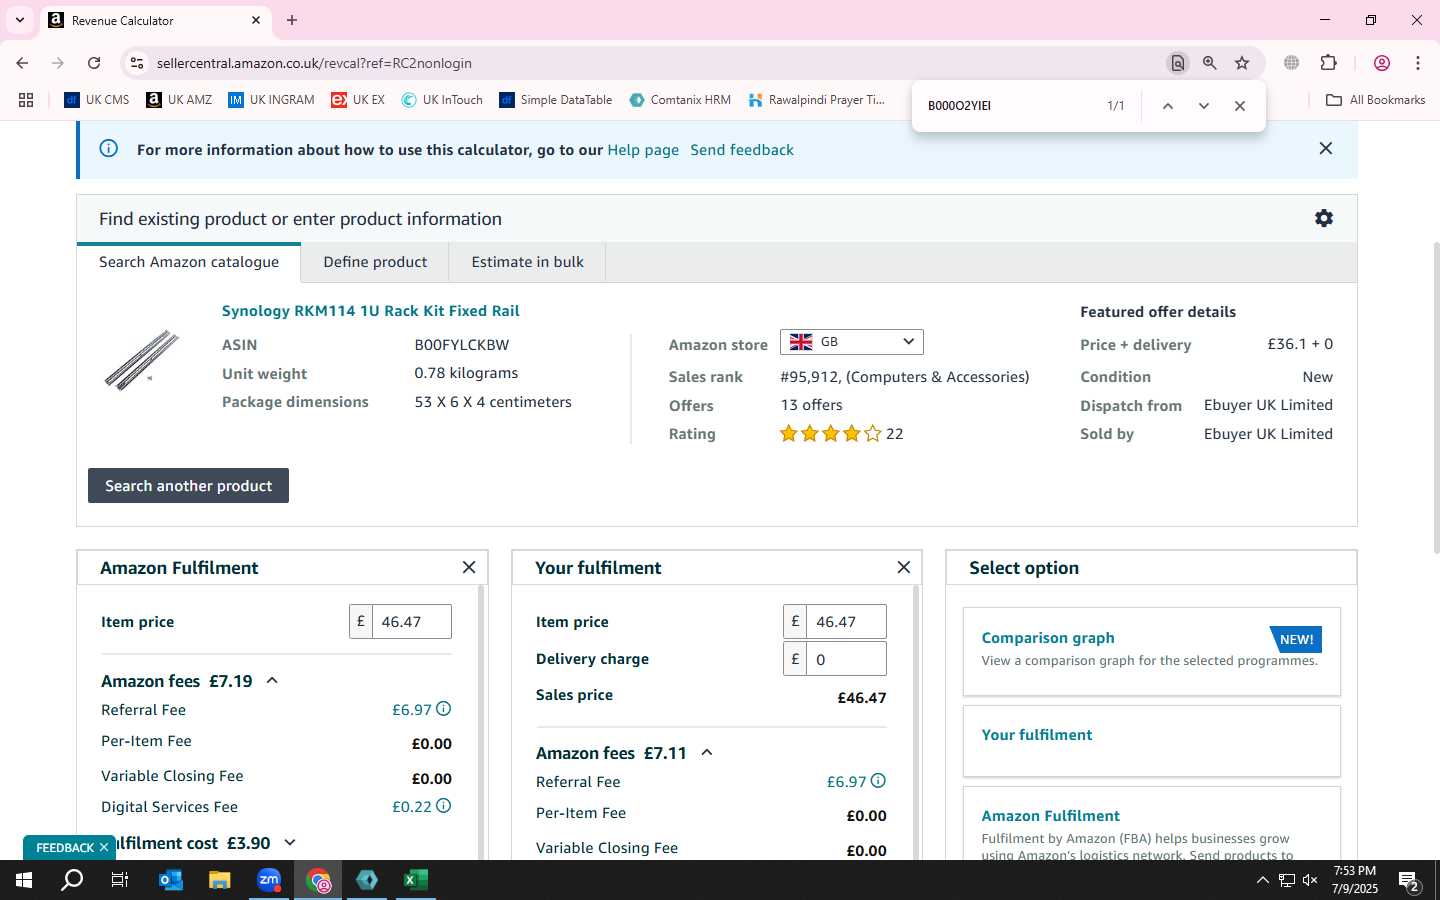
Task: Click the Send feedback link
Action: coord(742,150)
